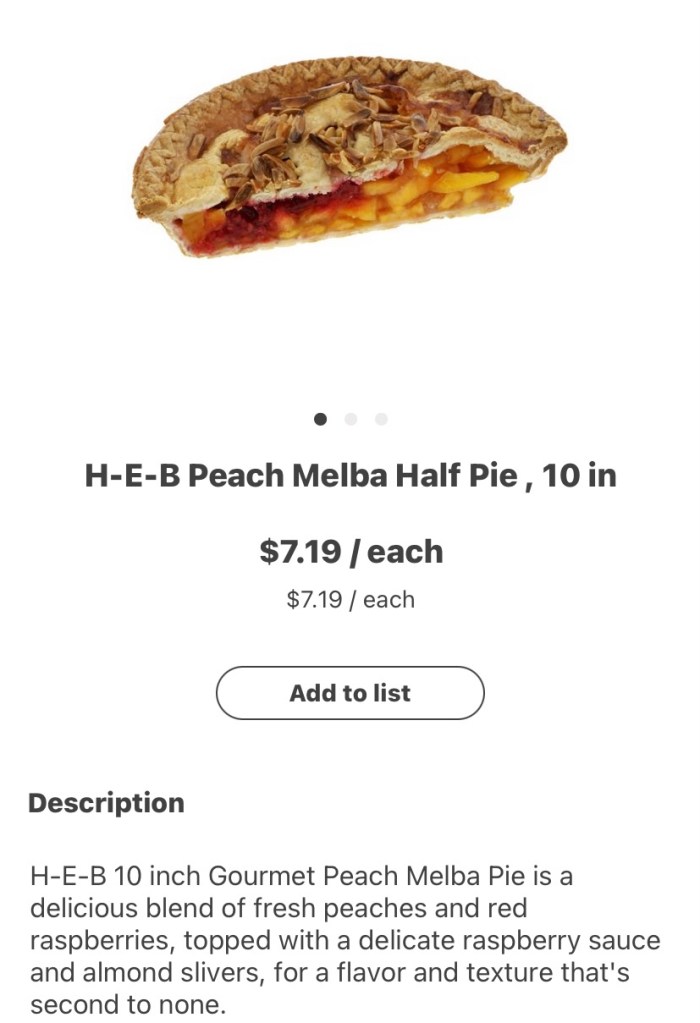The image size is (700, 1023).
Task: Switch to the second image carousel dot
Action: [350, 419]
